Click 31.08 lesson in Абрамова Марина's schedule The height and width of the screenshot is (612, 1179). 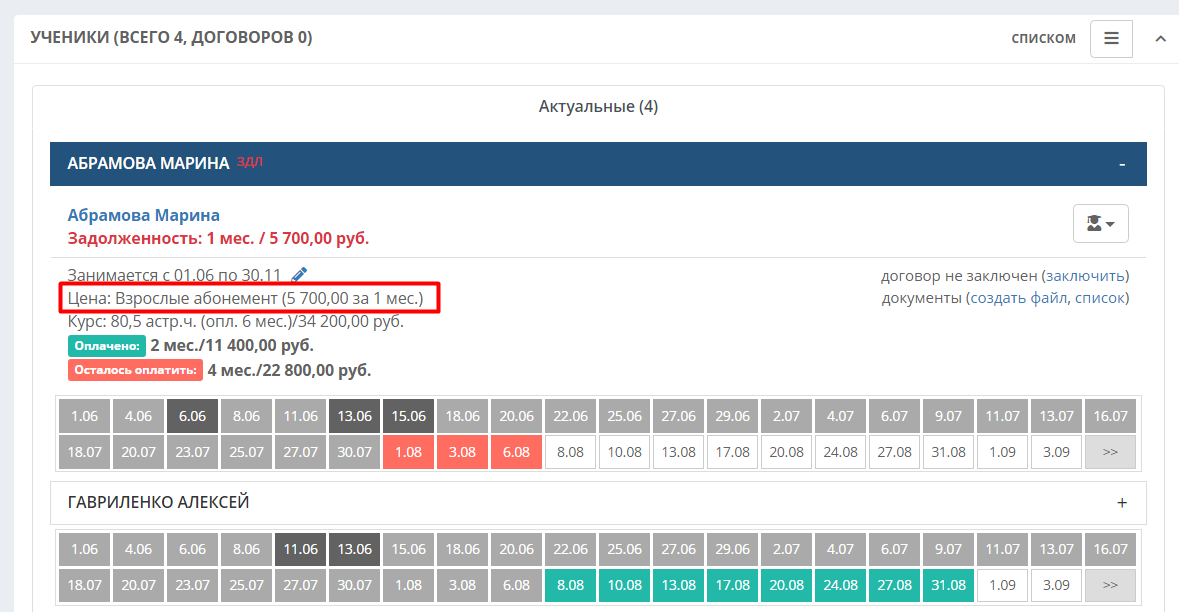point(948,452)
